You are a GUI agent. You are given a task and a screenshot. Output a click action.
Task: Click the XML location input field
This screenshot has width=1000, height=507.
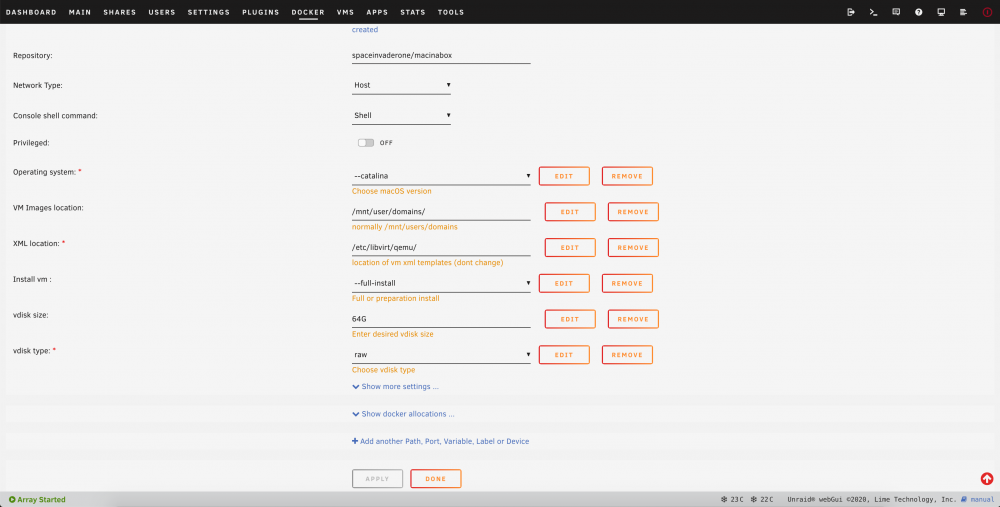point(441,247)
